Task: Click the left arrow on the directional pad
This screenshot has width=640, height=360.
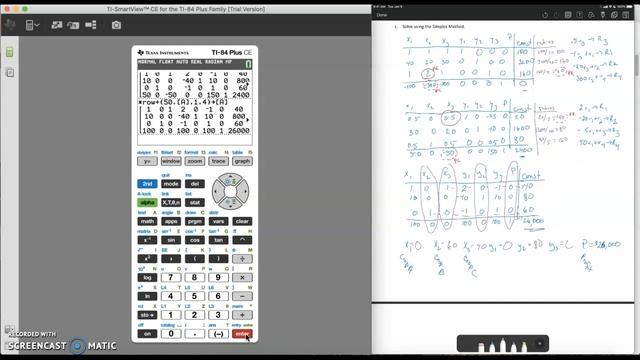Action: (x=218, y=191)
